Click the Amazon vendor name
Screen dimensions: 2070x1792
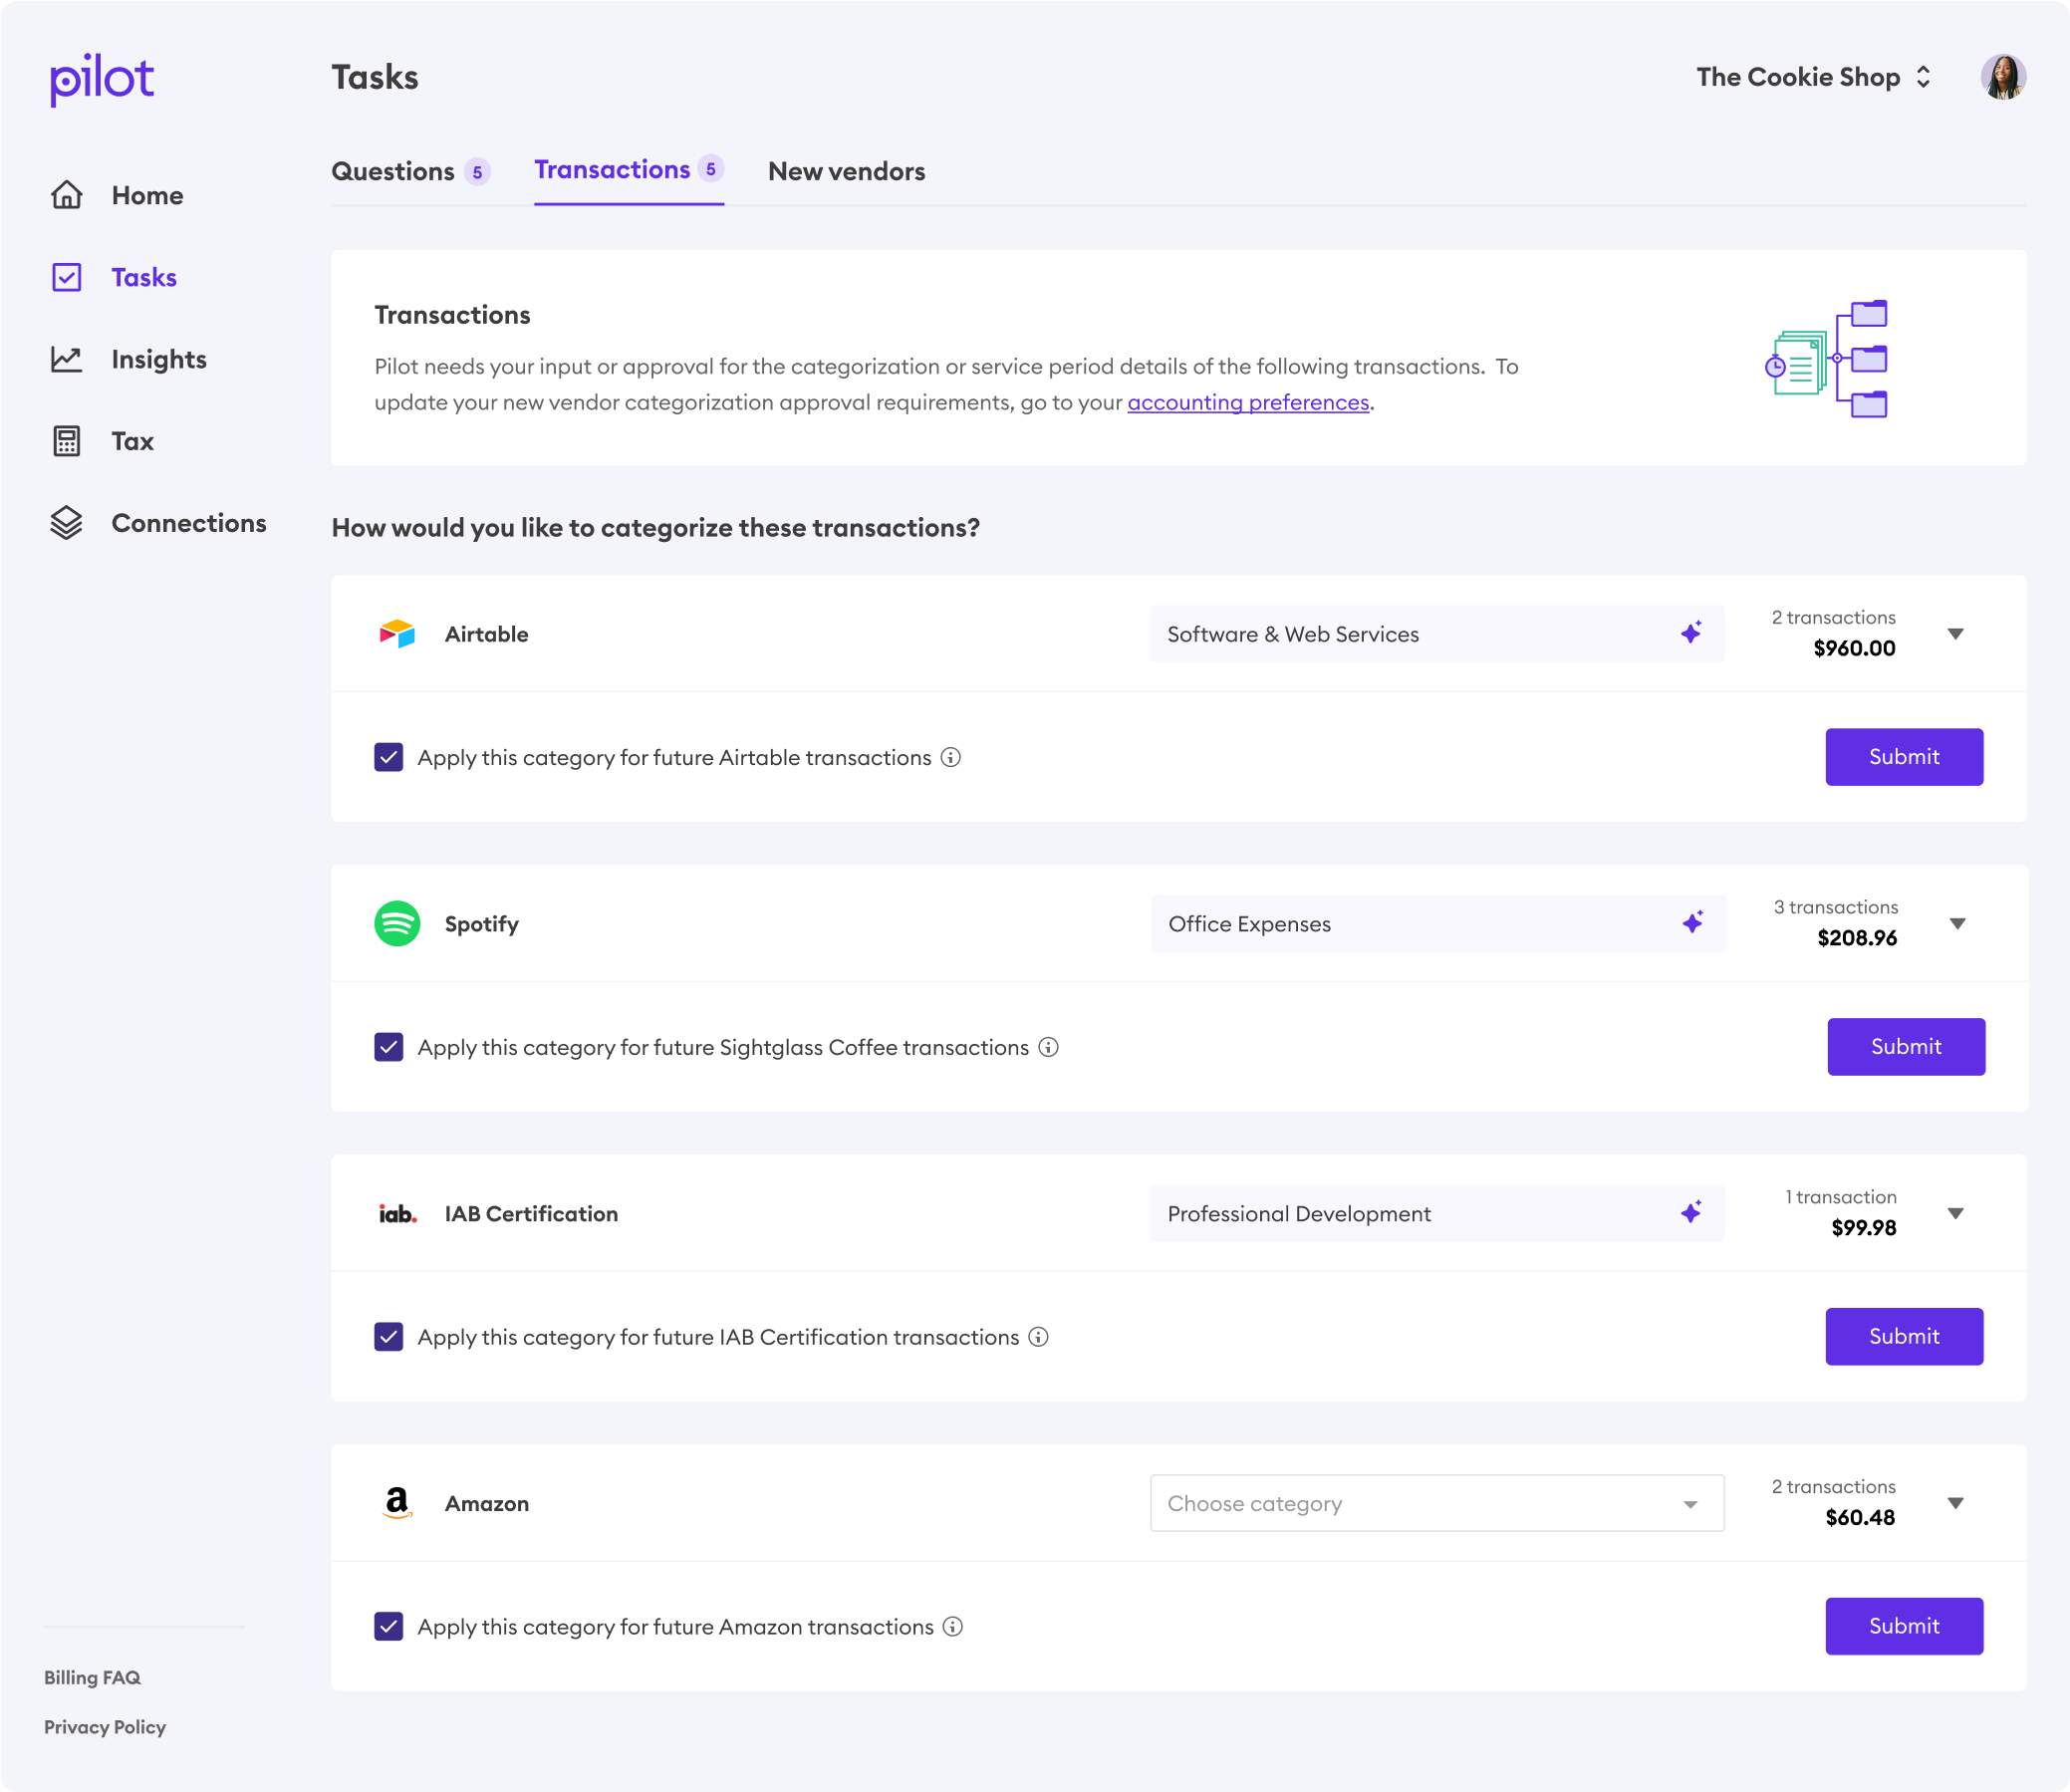click(x=486, y=1503)
